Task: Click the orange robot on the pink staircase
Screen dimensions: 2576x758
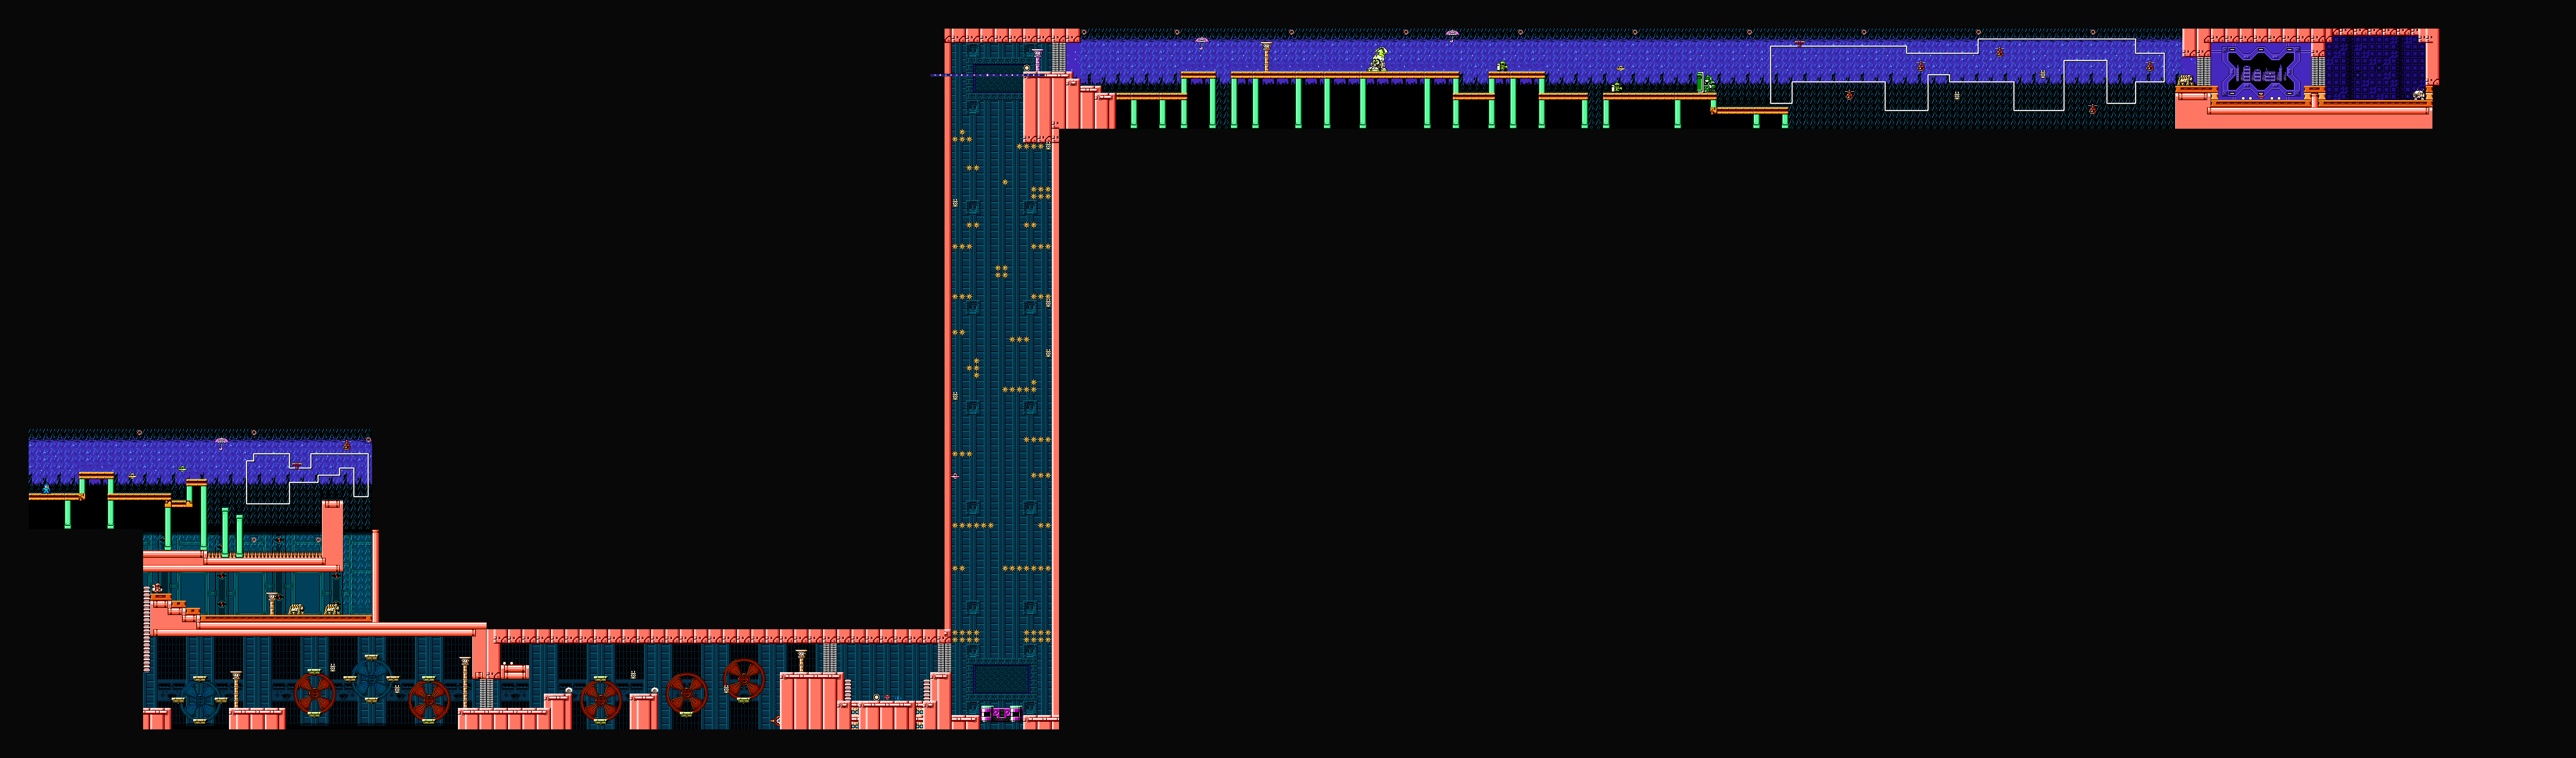Action: pyautogui.click(x=156, y=588)
